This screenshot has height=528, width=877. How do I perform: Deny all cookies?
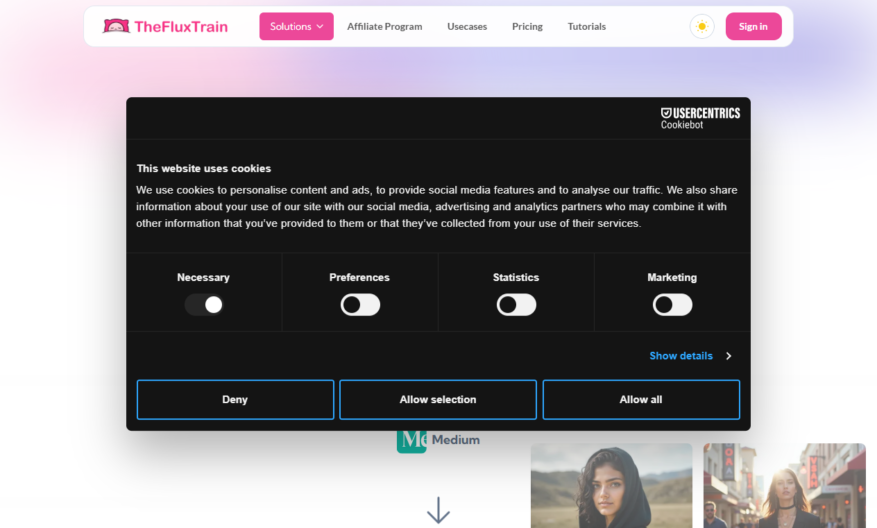(x=235, y=399)
